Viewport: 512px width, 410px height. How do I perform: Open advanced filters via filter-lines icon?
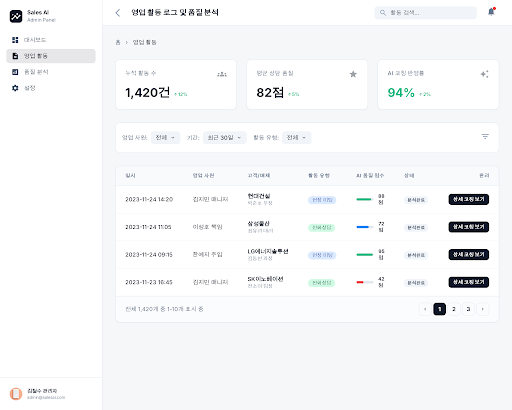coord(485,136)
